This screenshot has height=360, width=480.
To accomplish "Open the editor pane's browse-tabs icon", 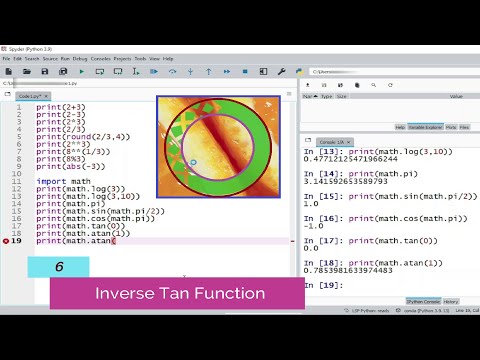I will [x=7, y=94].
